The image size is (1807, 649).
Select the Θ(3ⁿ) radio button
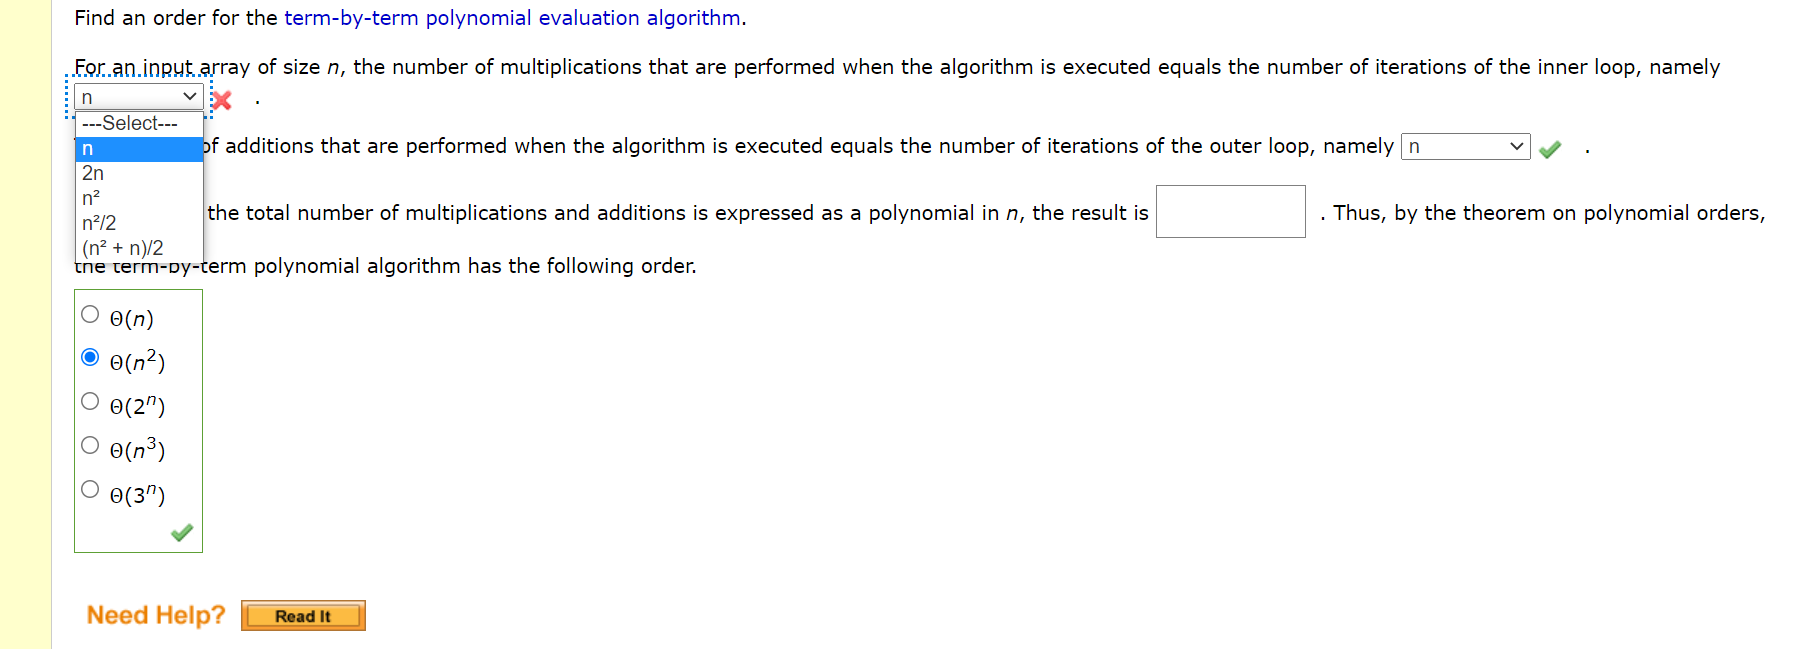(x=89, y=489)
